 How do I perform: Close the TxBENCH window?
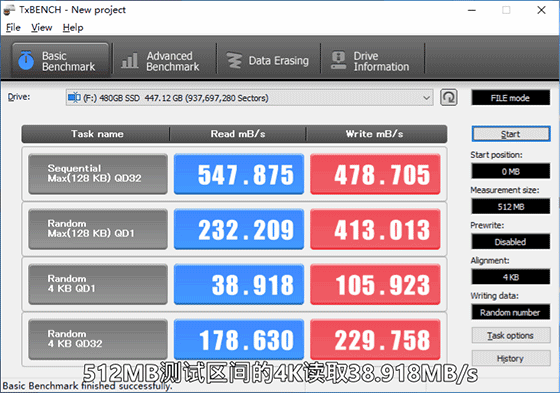click(x=541, y=10)
